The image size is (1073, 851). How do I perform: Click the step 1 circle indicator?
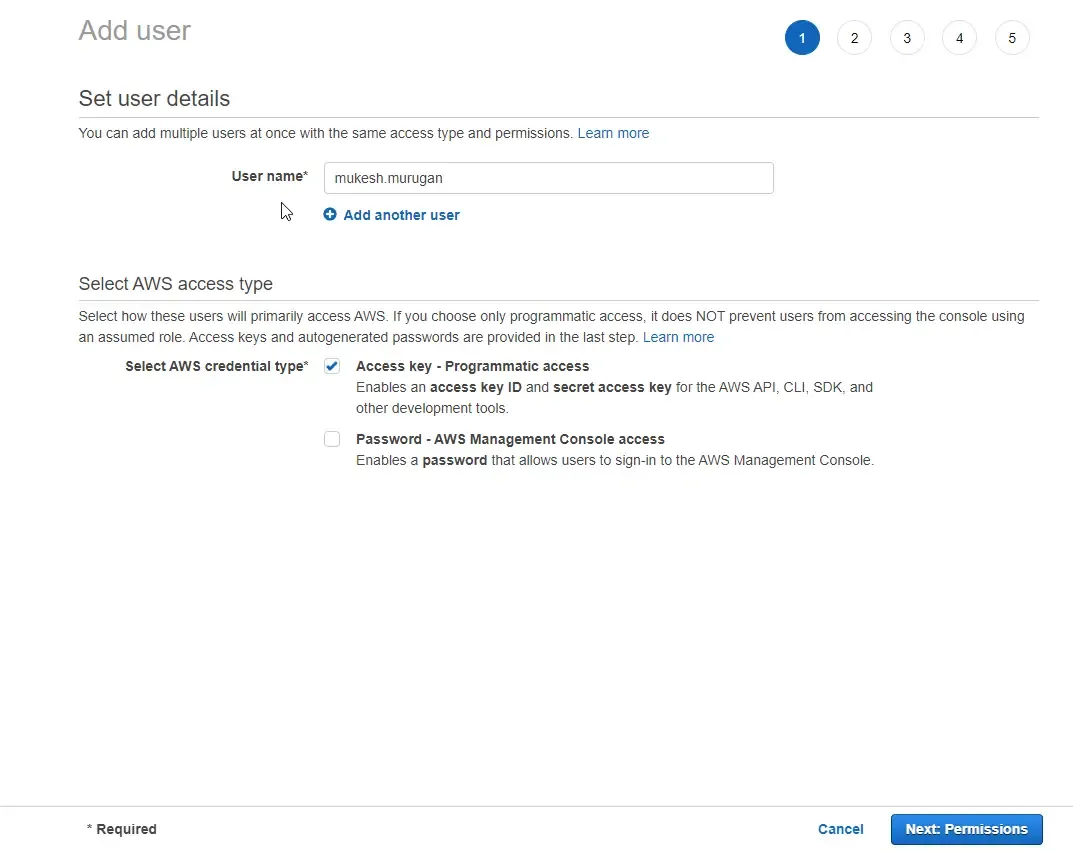coord(802,37)
